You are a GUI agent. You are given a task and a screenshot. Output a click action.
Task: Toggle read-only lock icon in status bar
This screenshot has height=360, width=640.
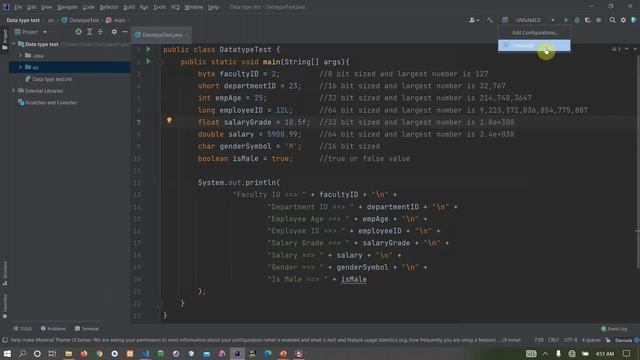(x=608, y=340)
